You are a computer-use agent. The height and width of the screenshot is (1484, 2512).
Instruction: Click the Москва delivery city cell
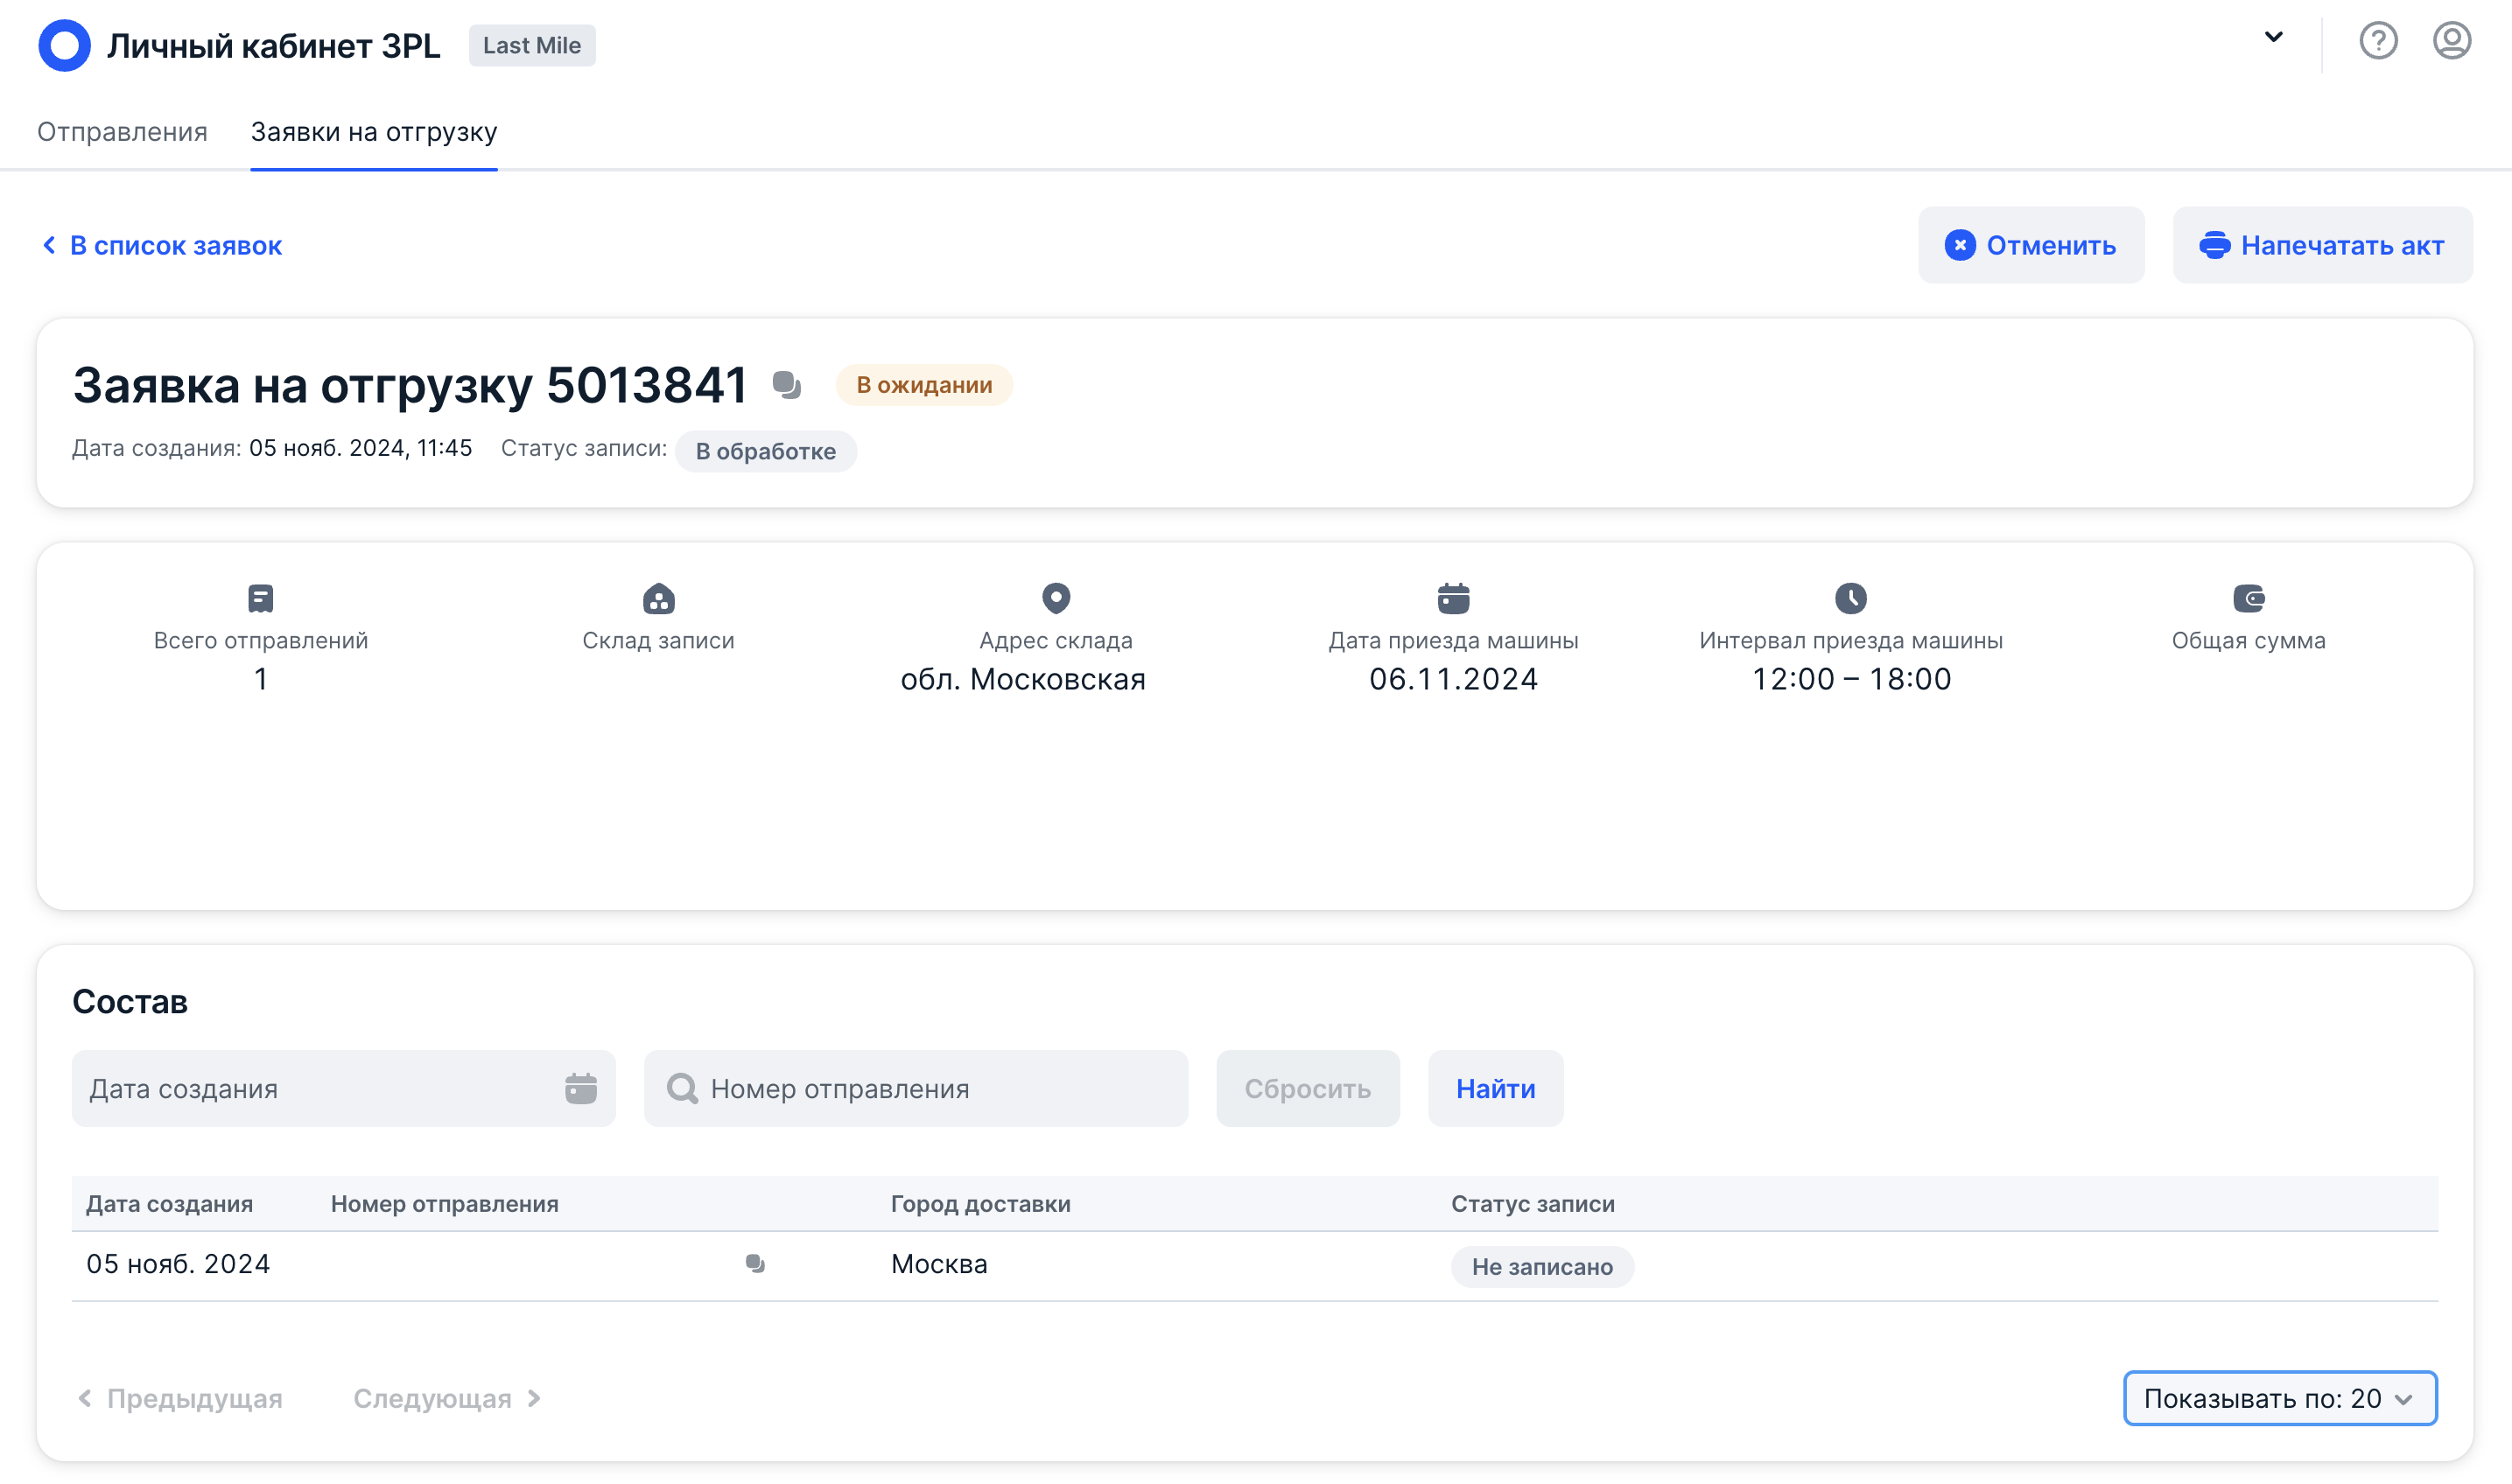[939, 1264]
